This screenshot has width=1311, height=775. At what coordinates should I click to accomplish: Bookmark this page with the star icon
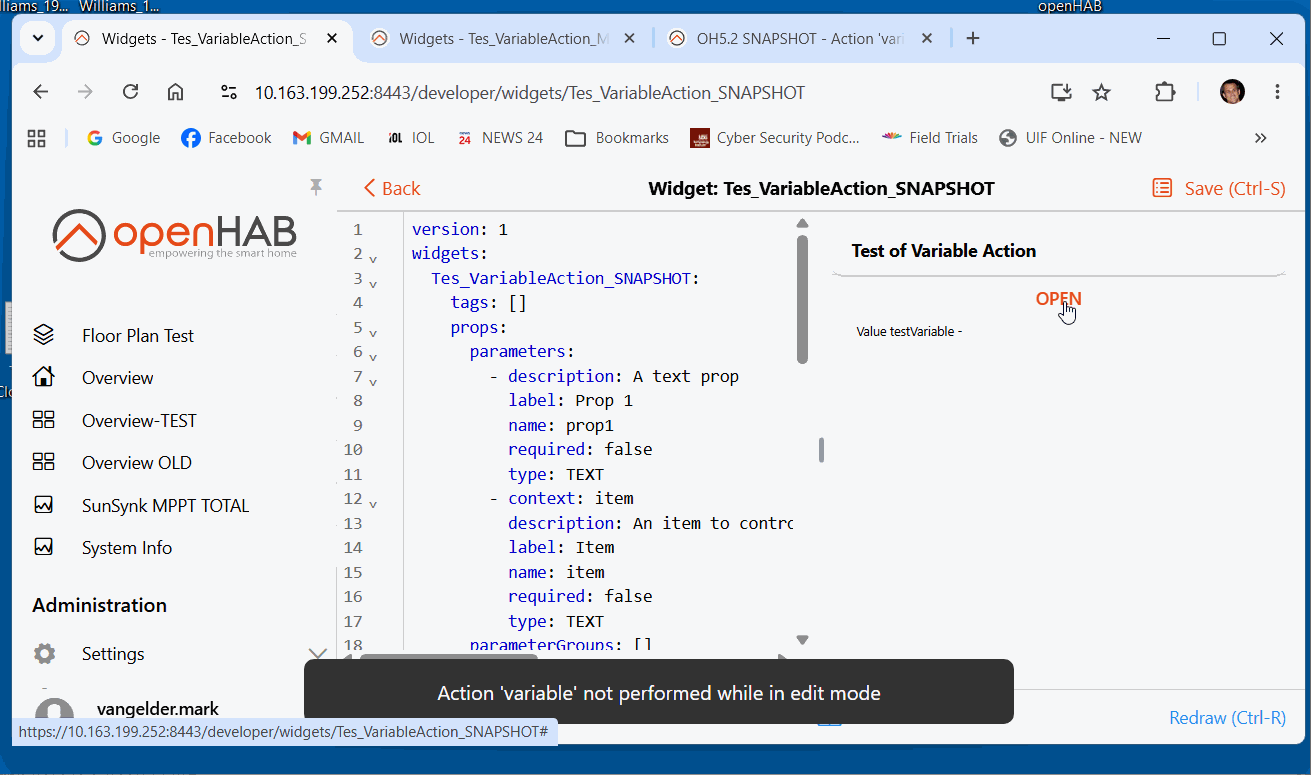(x=1101, y=92)
